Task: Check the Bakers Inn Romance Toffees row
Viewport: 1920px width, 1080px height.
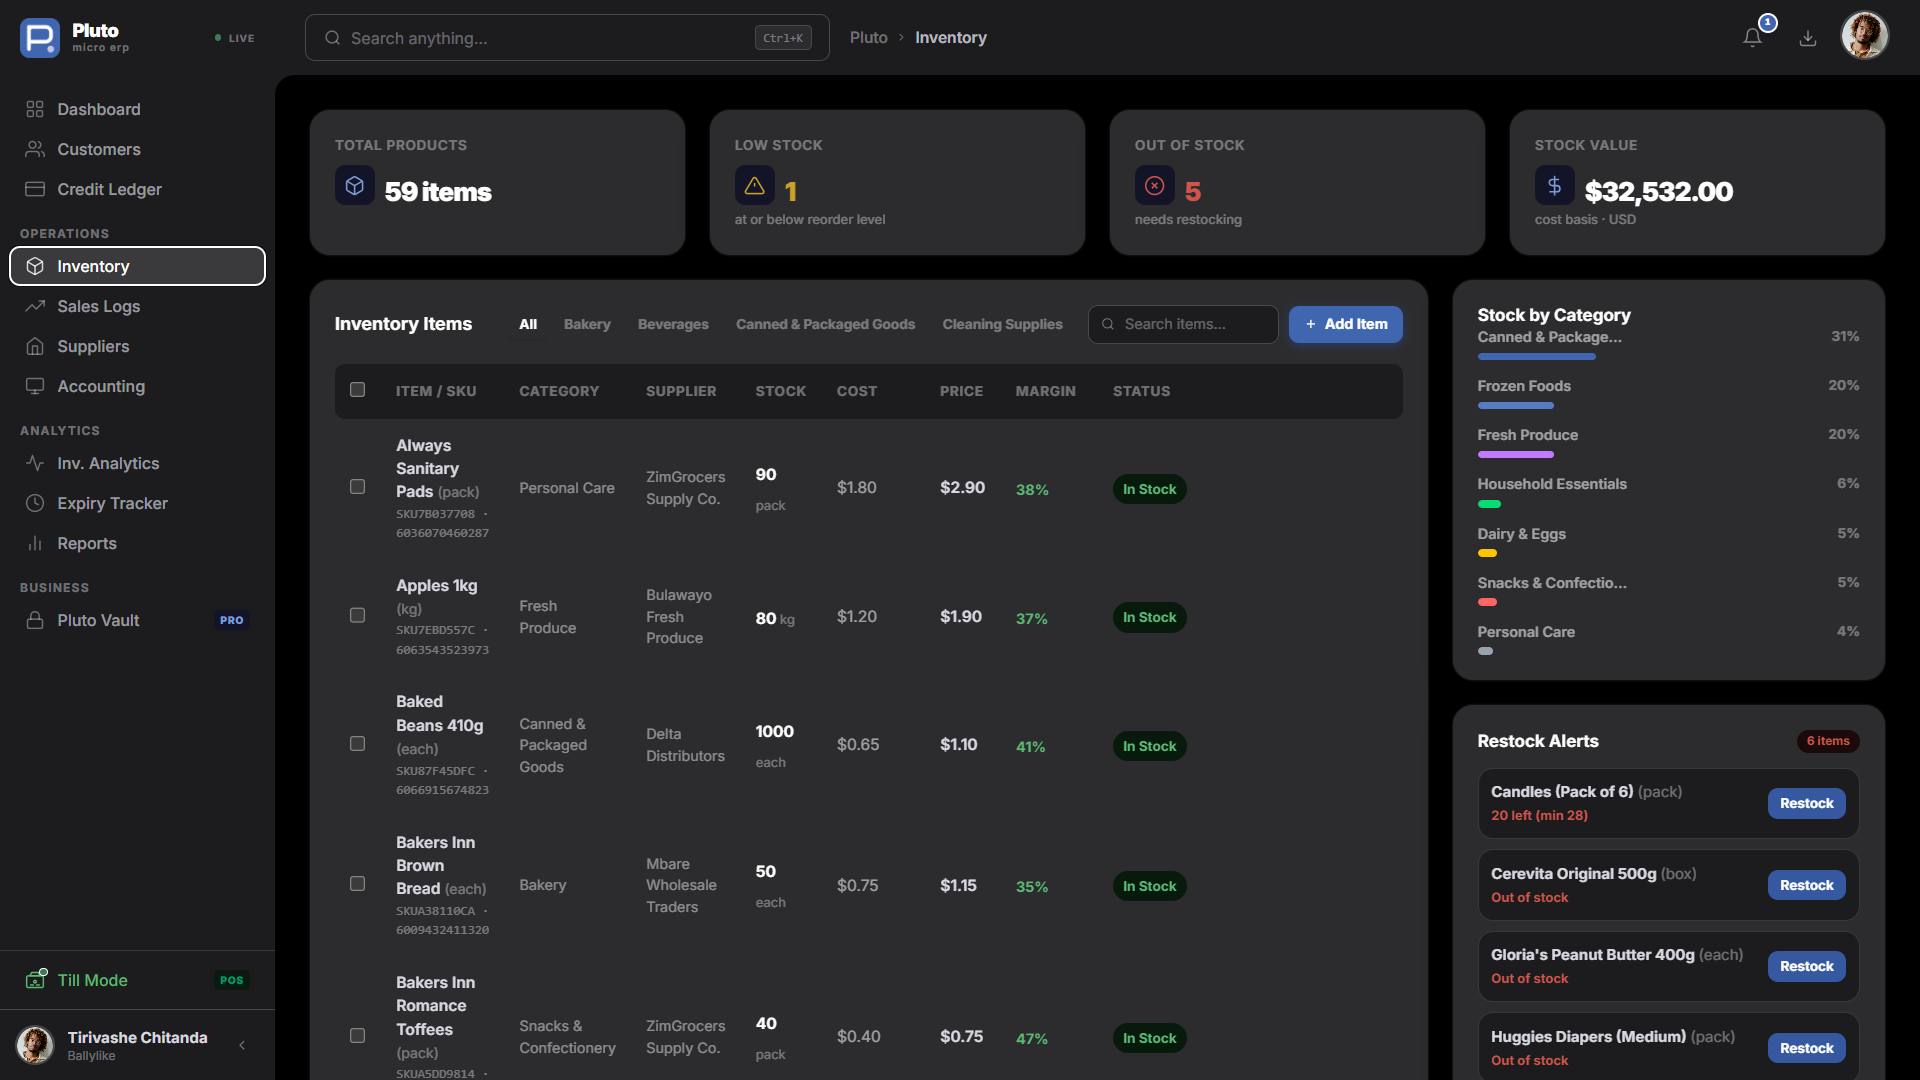Action: [357, 1036]
